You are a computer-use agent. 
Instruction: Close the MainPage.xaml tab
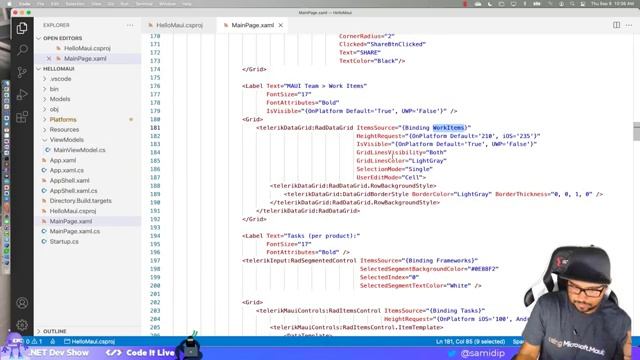[x=280, y=25]
